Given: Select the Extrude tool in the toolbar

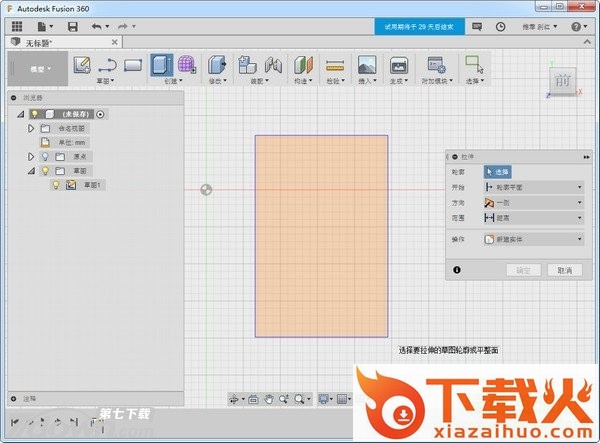Looking at the screenshot, I should point(161,65).
